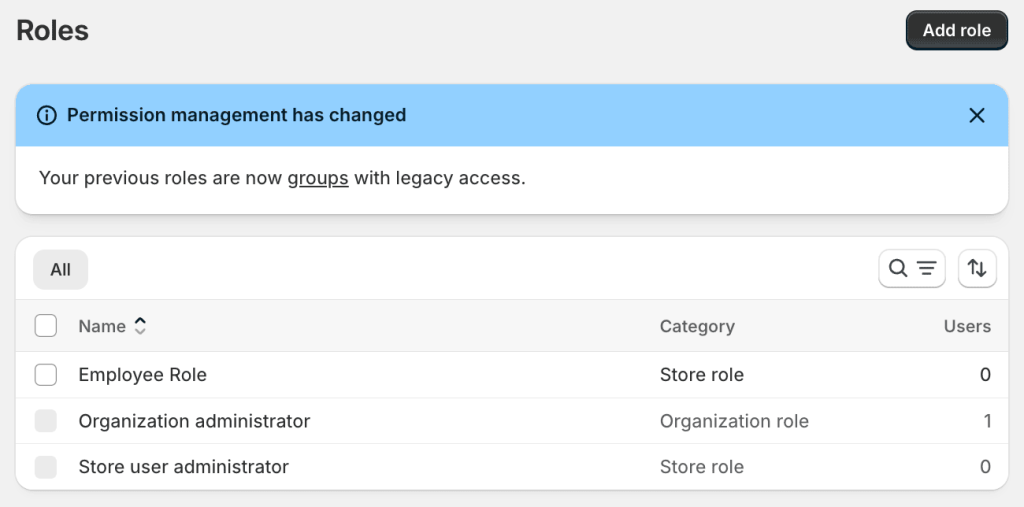Click the info icon in the banner
The height and width of the screenshot is (507, 1024).
[x=46, y=115]
